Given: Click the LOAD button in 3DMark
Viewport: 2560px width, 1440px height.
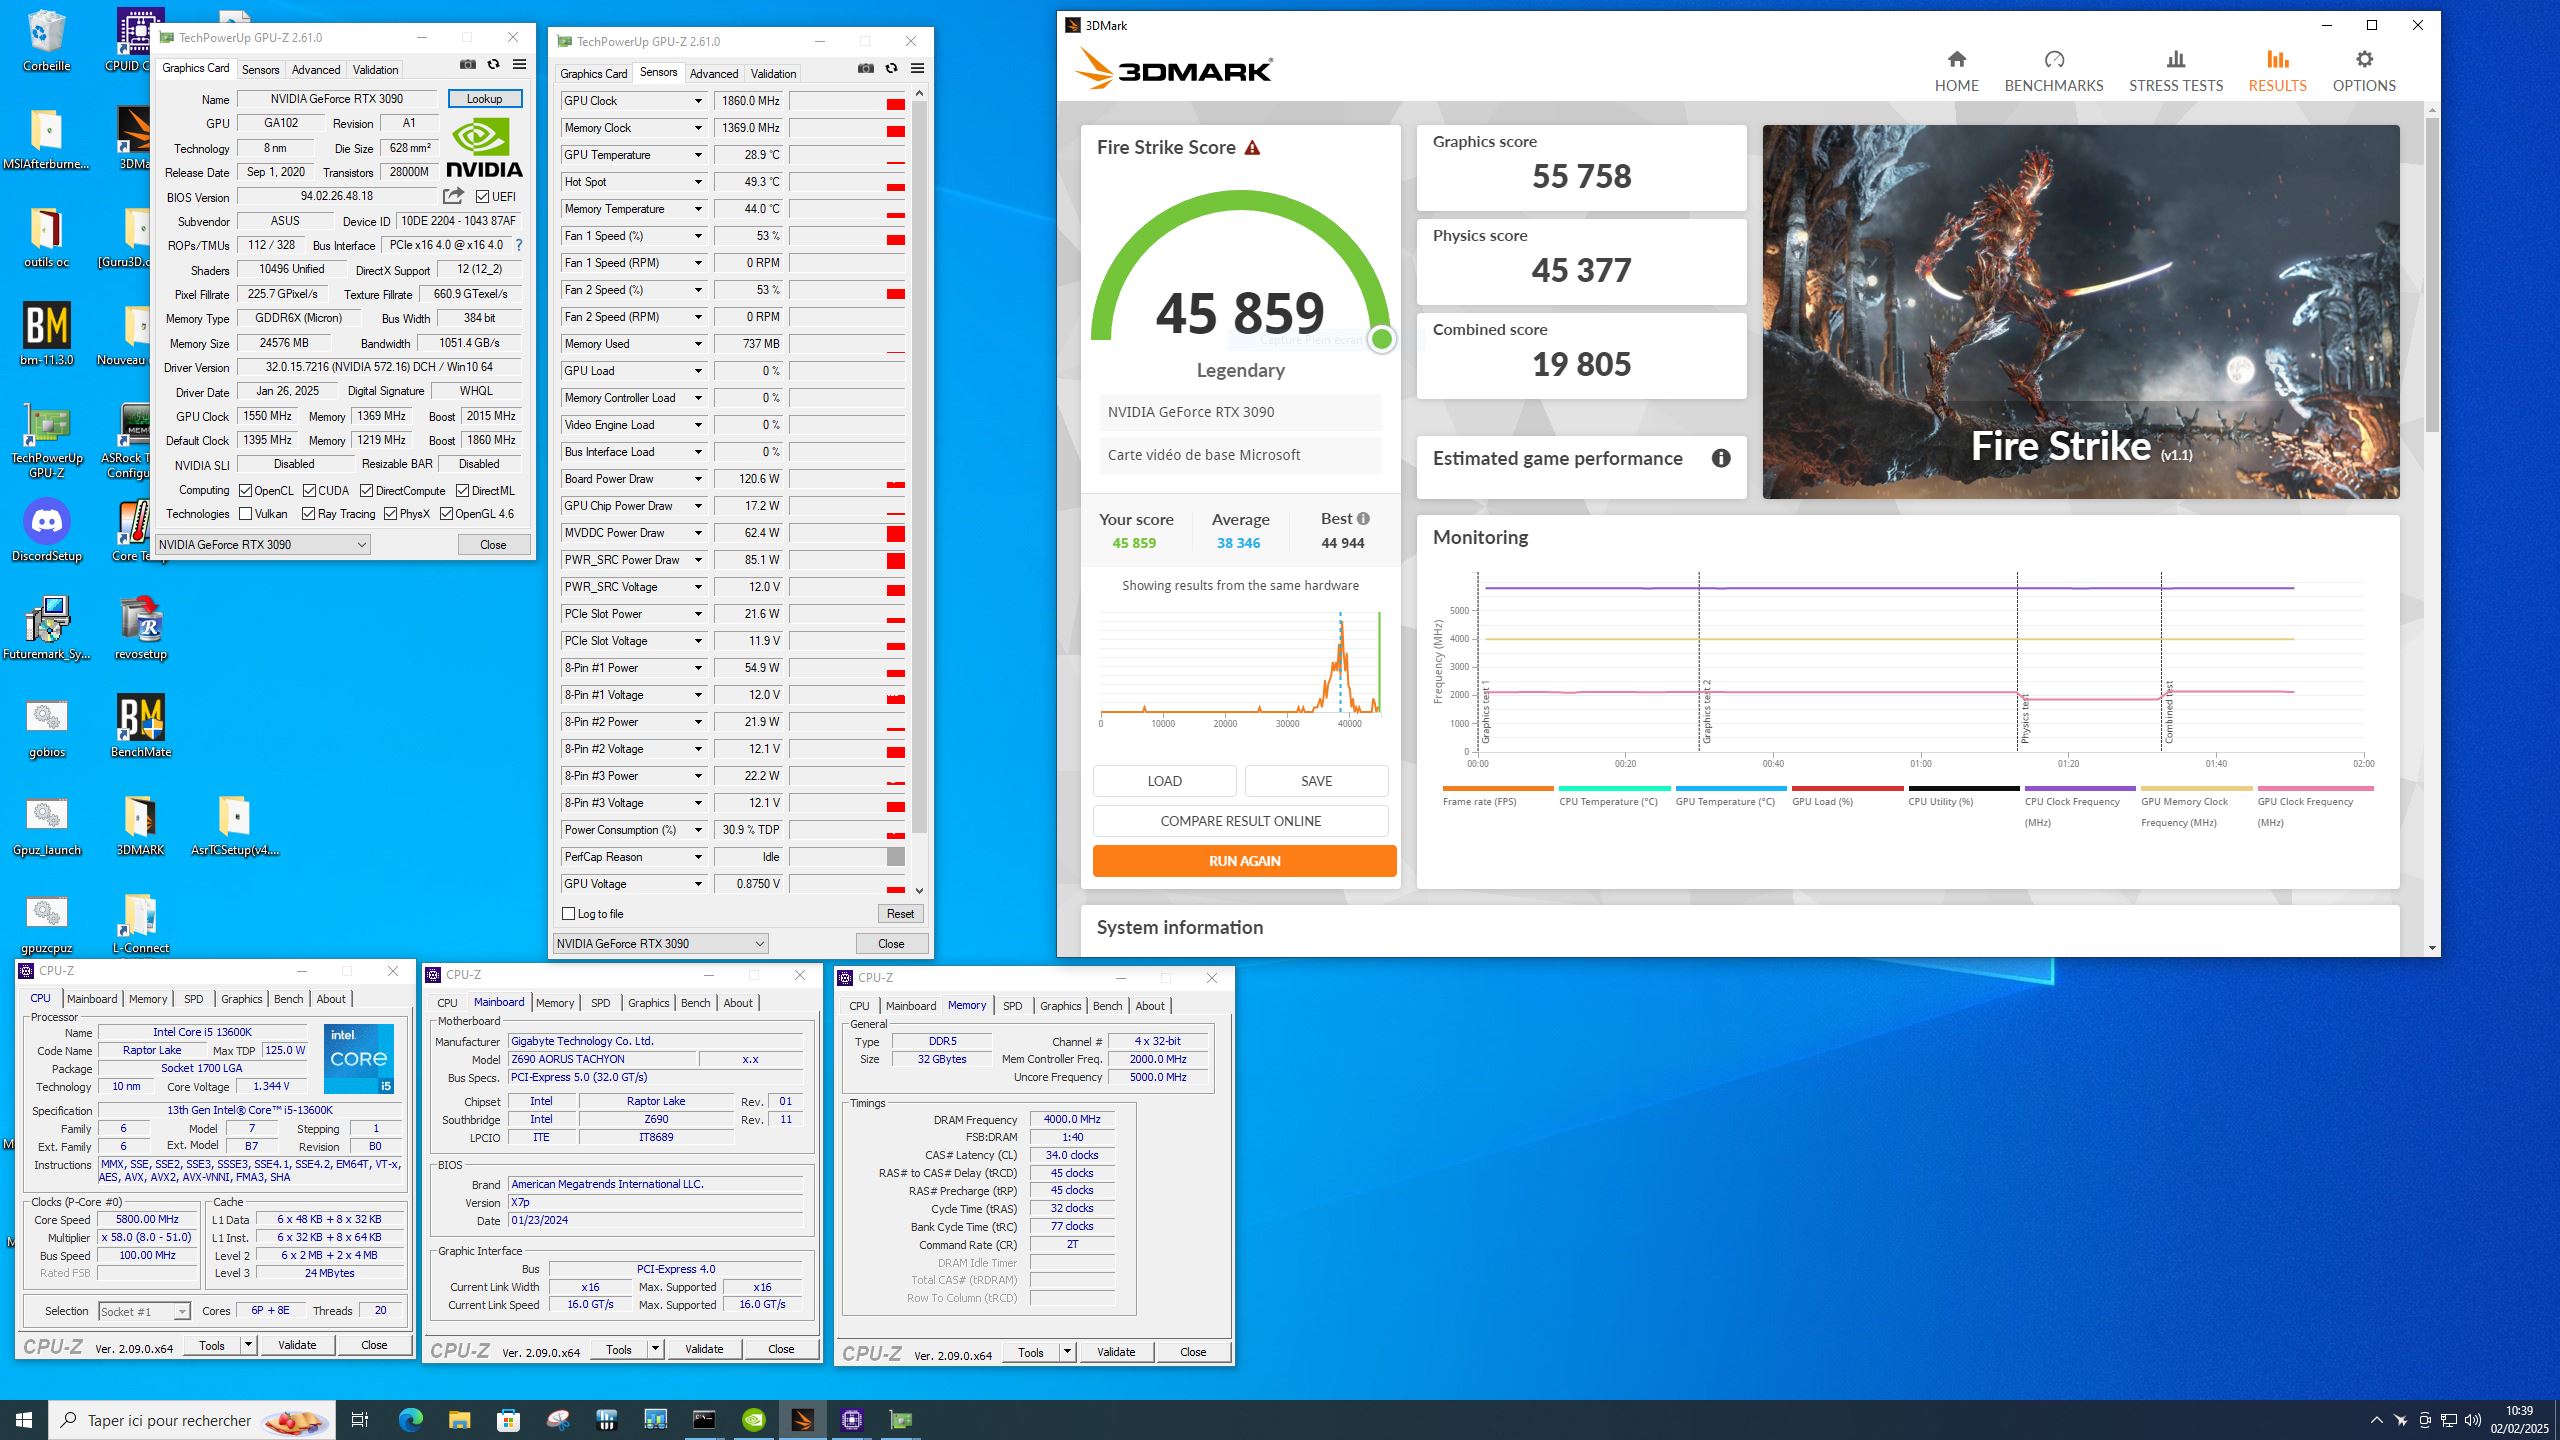Looking at the screenshot, I should (1164, 781).
